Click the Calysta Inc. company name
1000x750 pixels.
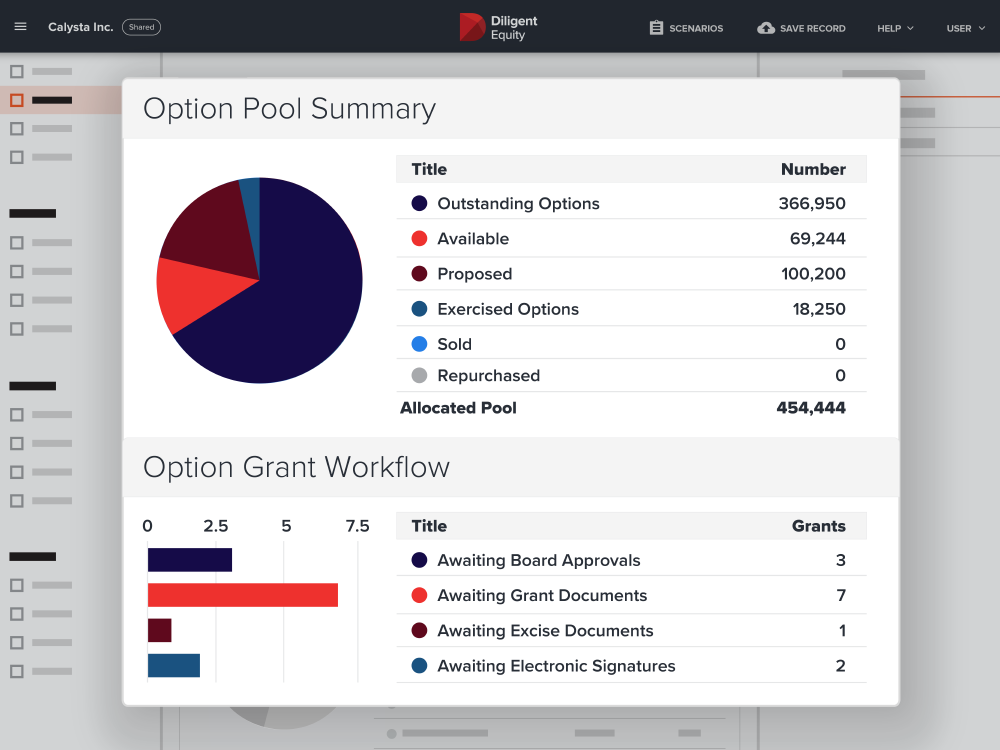click(81, 27)
